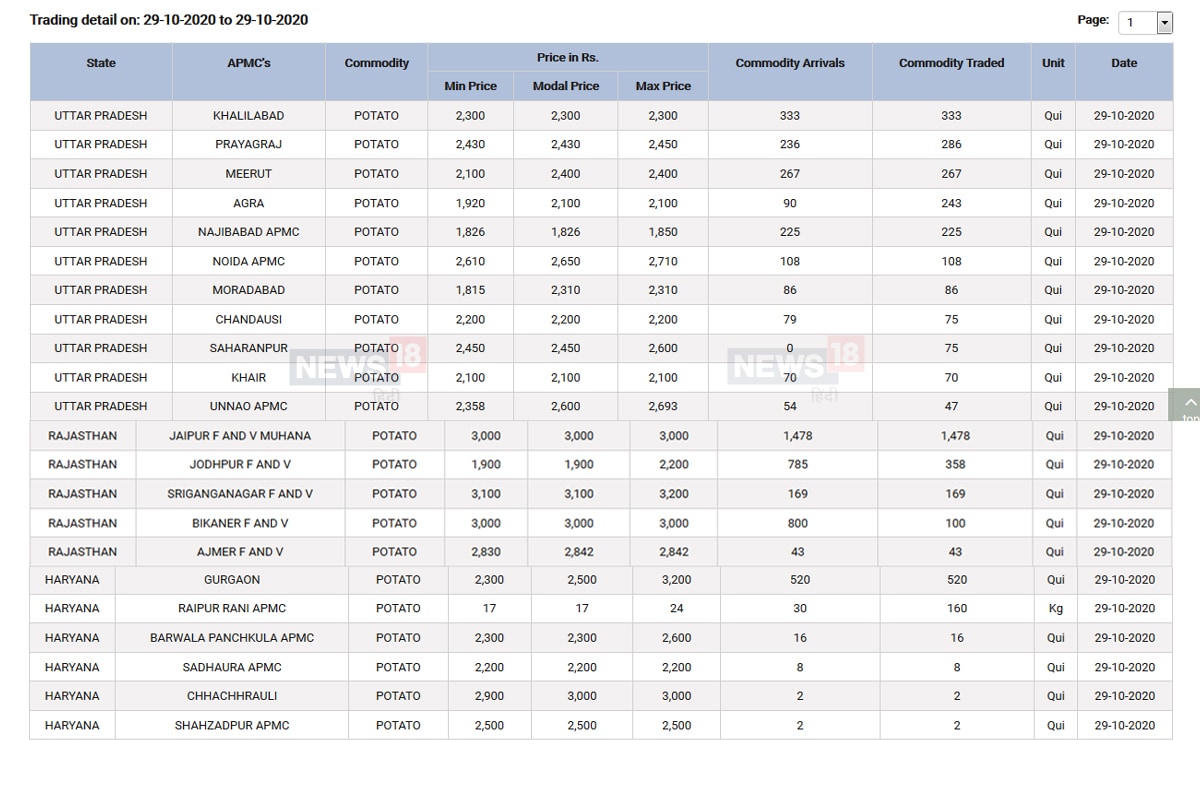Image resolution: width=1200 pixels, height=800 pixels.
Task: Click the Modal Price column header
Action: click(x=566, y=86)
